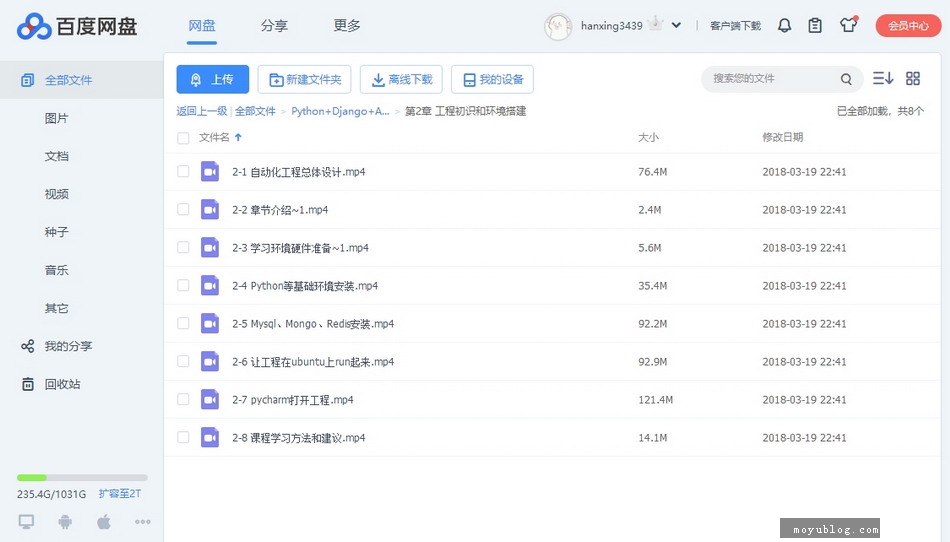Screen dimensions: 950x542
Task: Open the more clients ellipsis icon
Action: 143,521
